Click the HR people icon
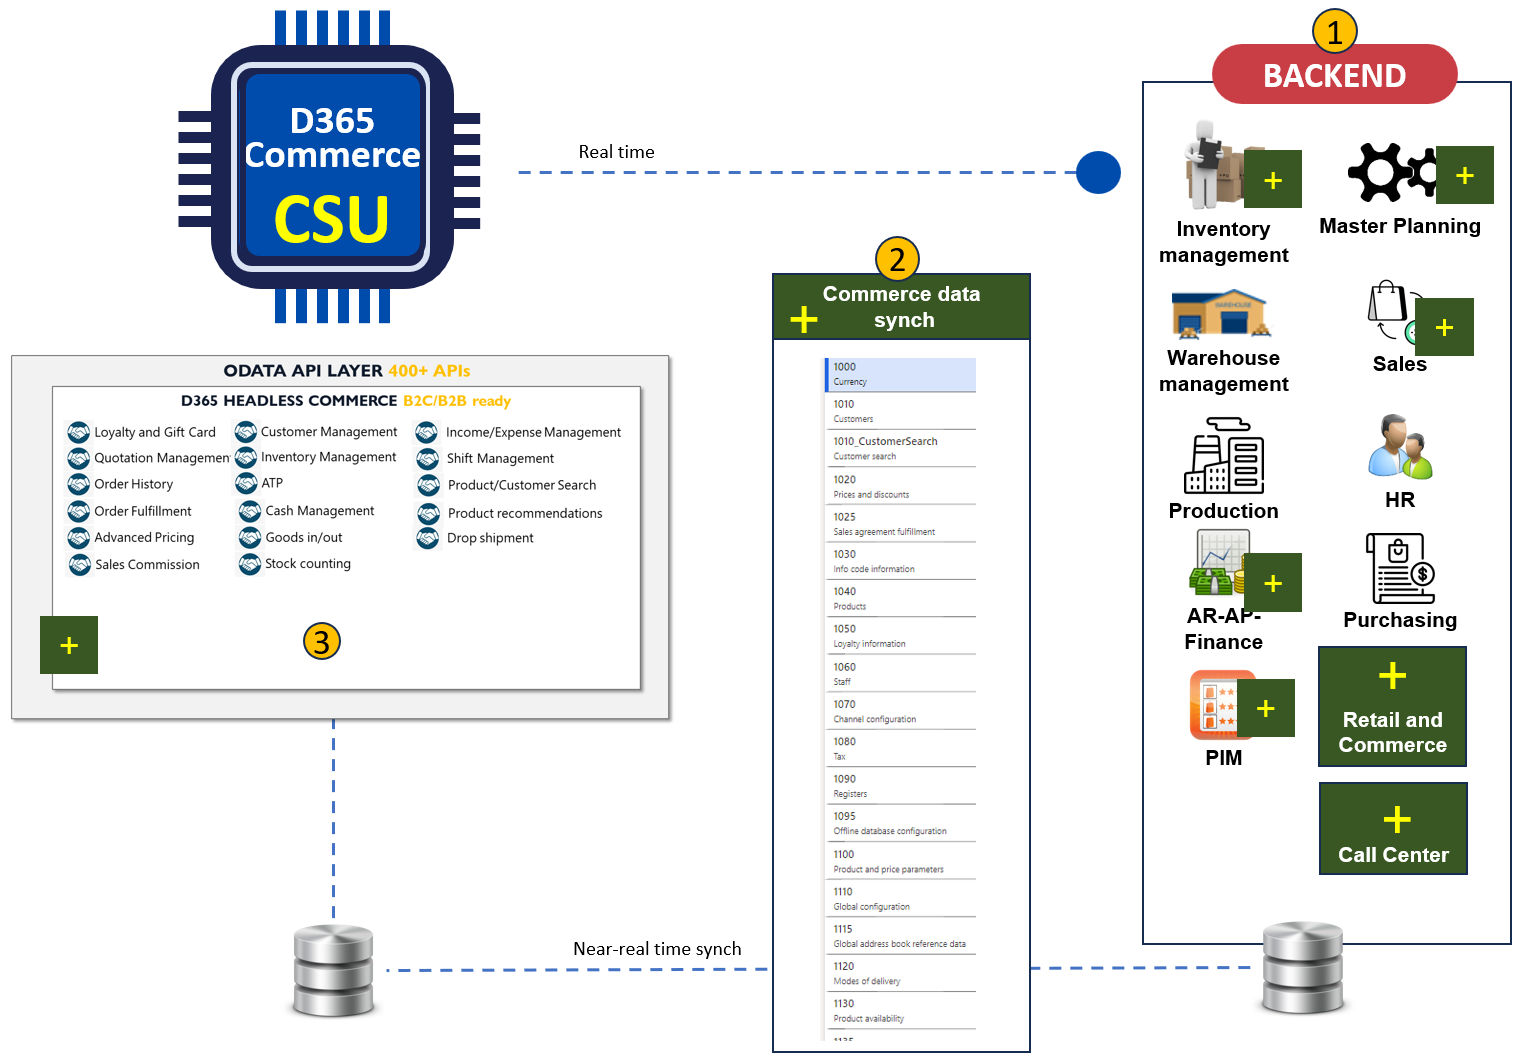The image size is (1530, 1057). click(x=1400, y=447)
